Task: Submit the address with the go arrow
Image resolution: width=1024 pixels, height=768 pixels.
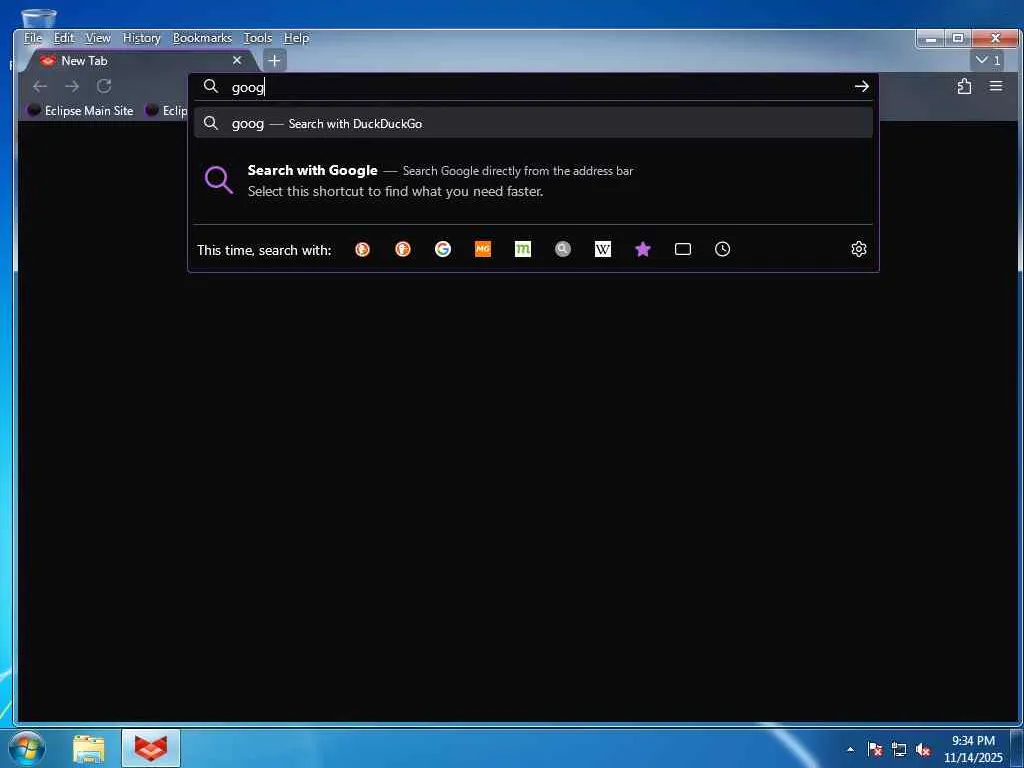Action: tap(861, 86)
